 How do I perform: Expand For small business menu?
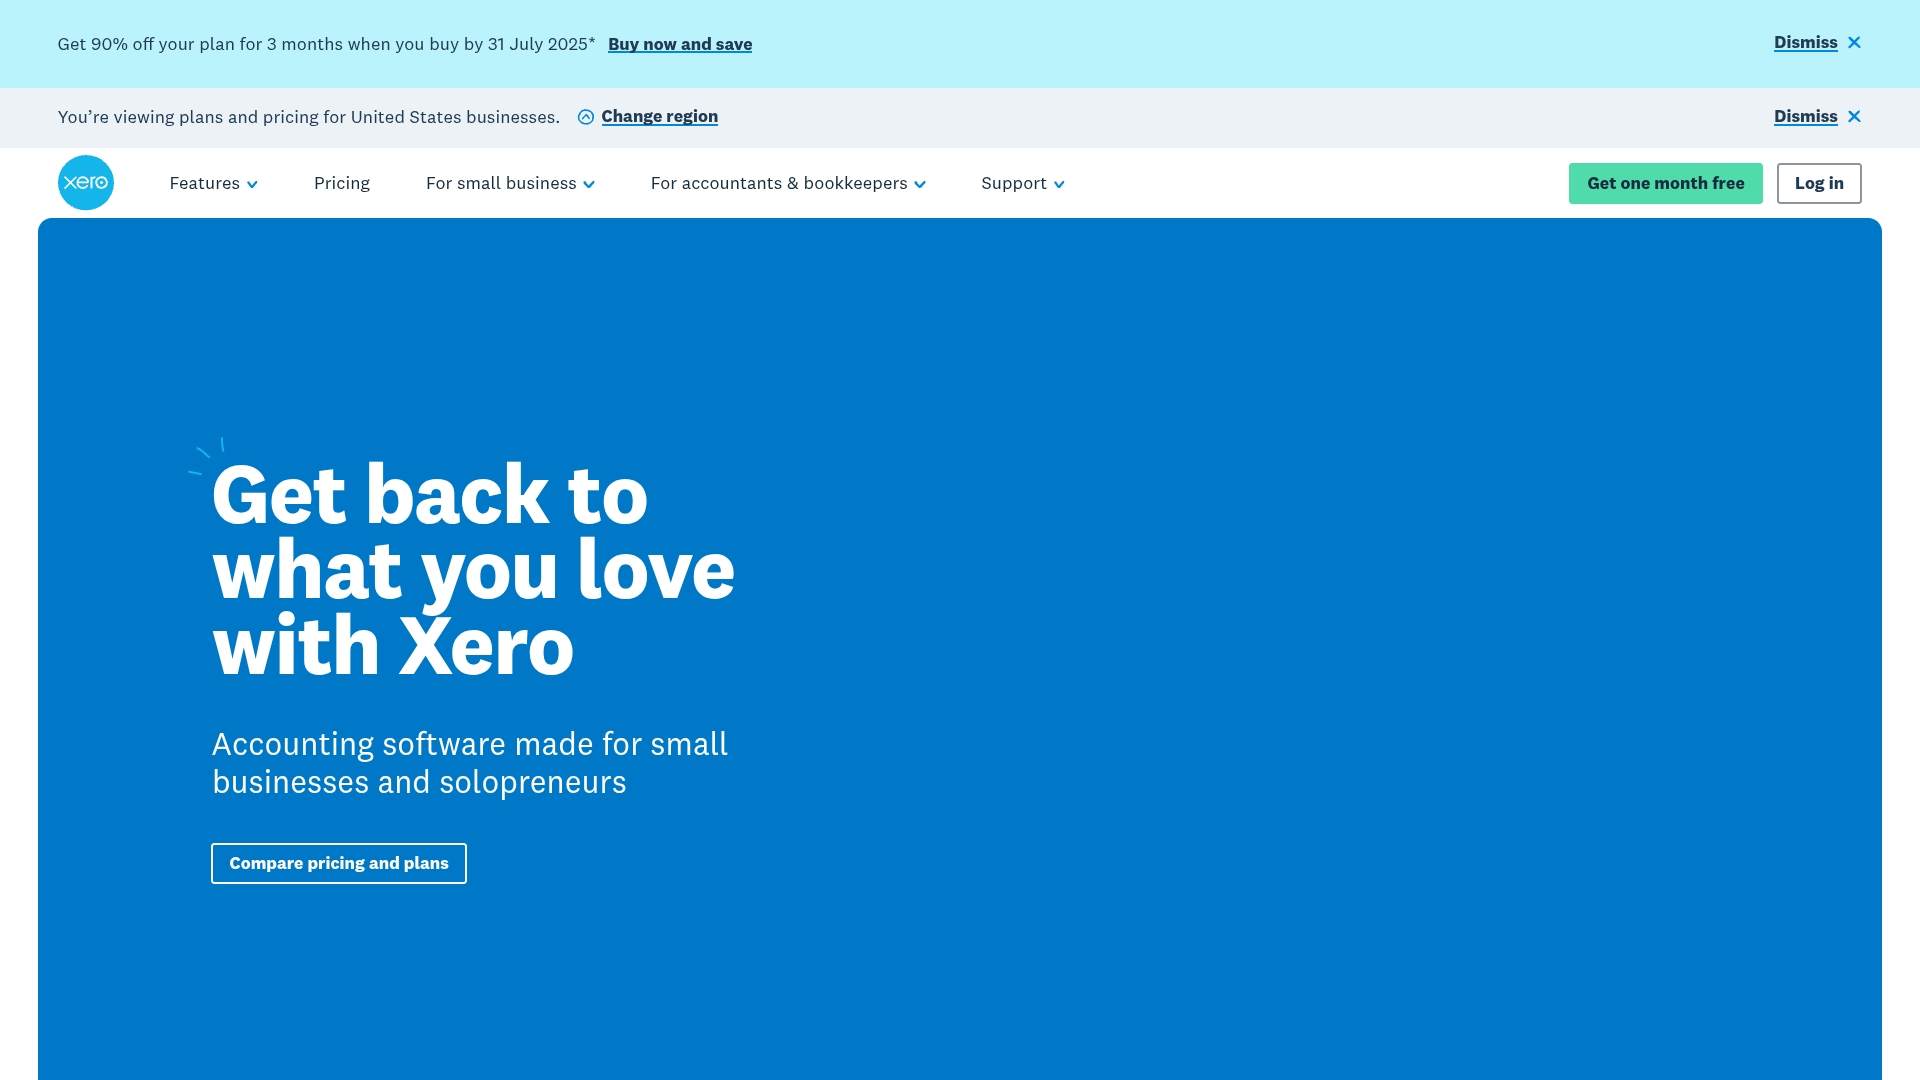tap(510, 183)
